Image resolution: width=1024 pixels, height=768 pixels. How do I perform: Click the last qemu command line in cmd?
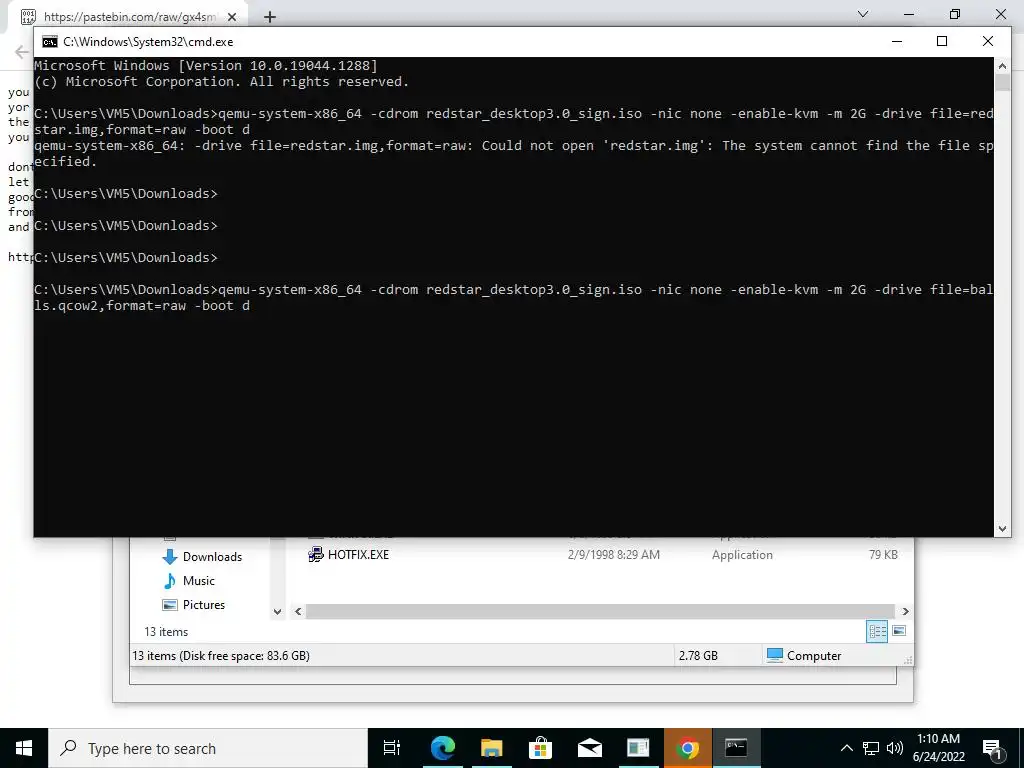pyautogui.click(x=513, y=297)
